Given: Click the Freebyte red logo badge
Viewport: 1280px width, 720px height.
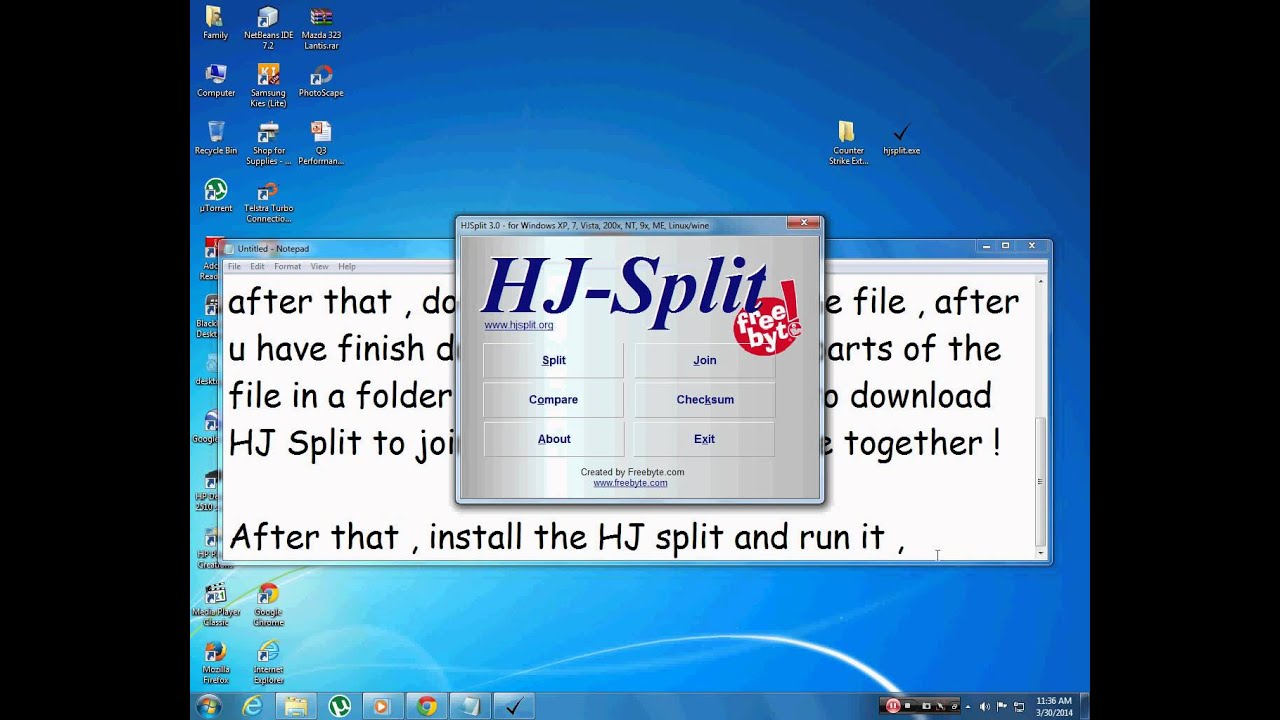Looking at the screenshot, I should 767,319.
